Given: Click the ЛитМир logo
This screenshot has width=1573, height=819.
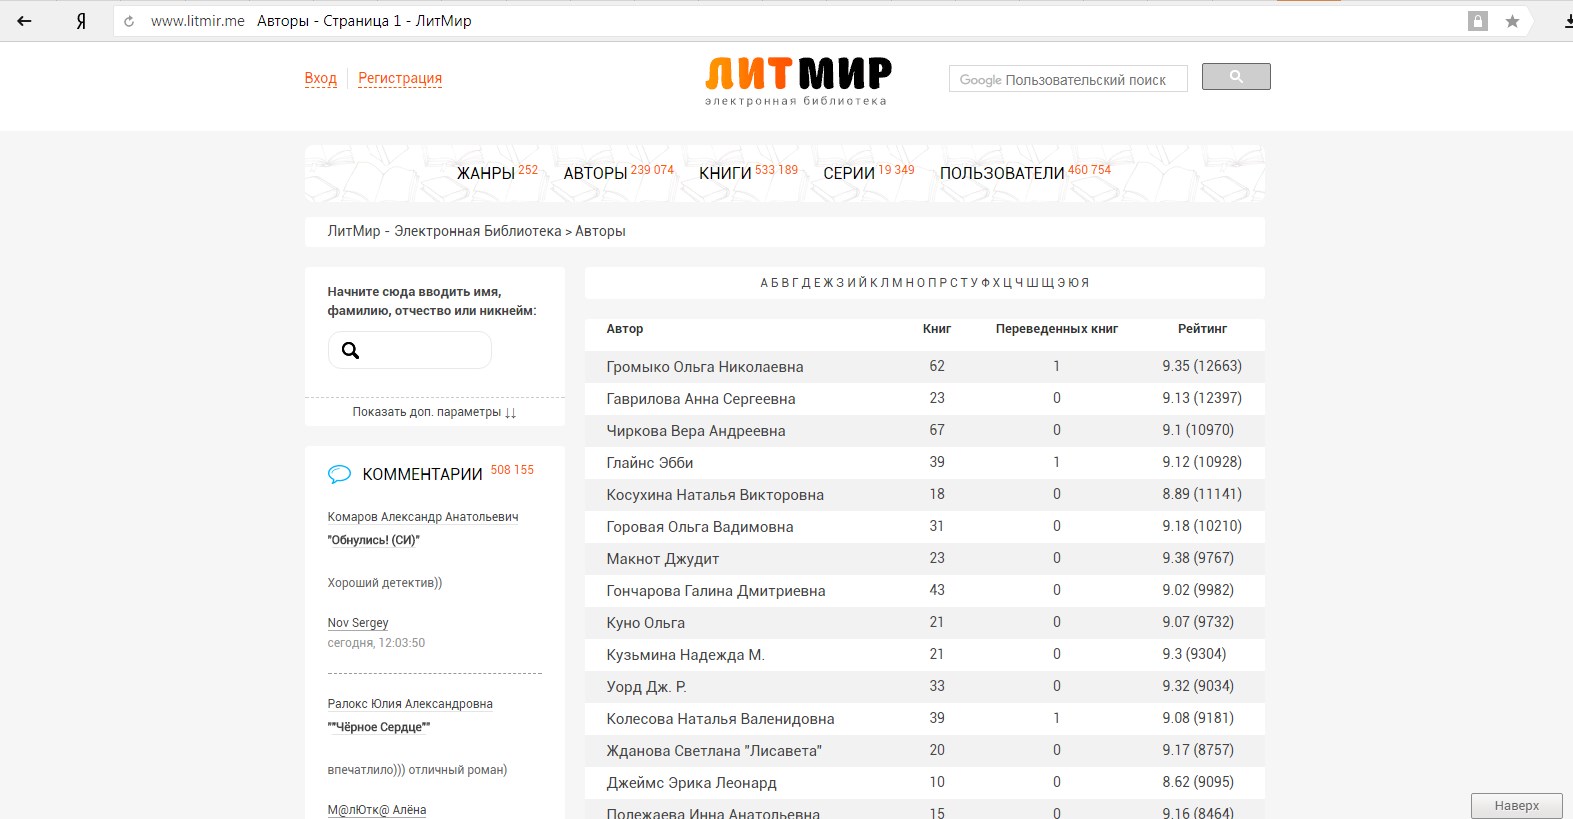Looking at the screenshot, I should (797, 79).
